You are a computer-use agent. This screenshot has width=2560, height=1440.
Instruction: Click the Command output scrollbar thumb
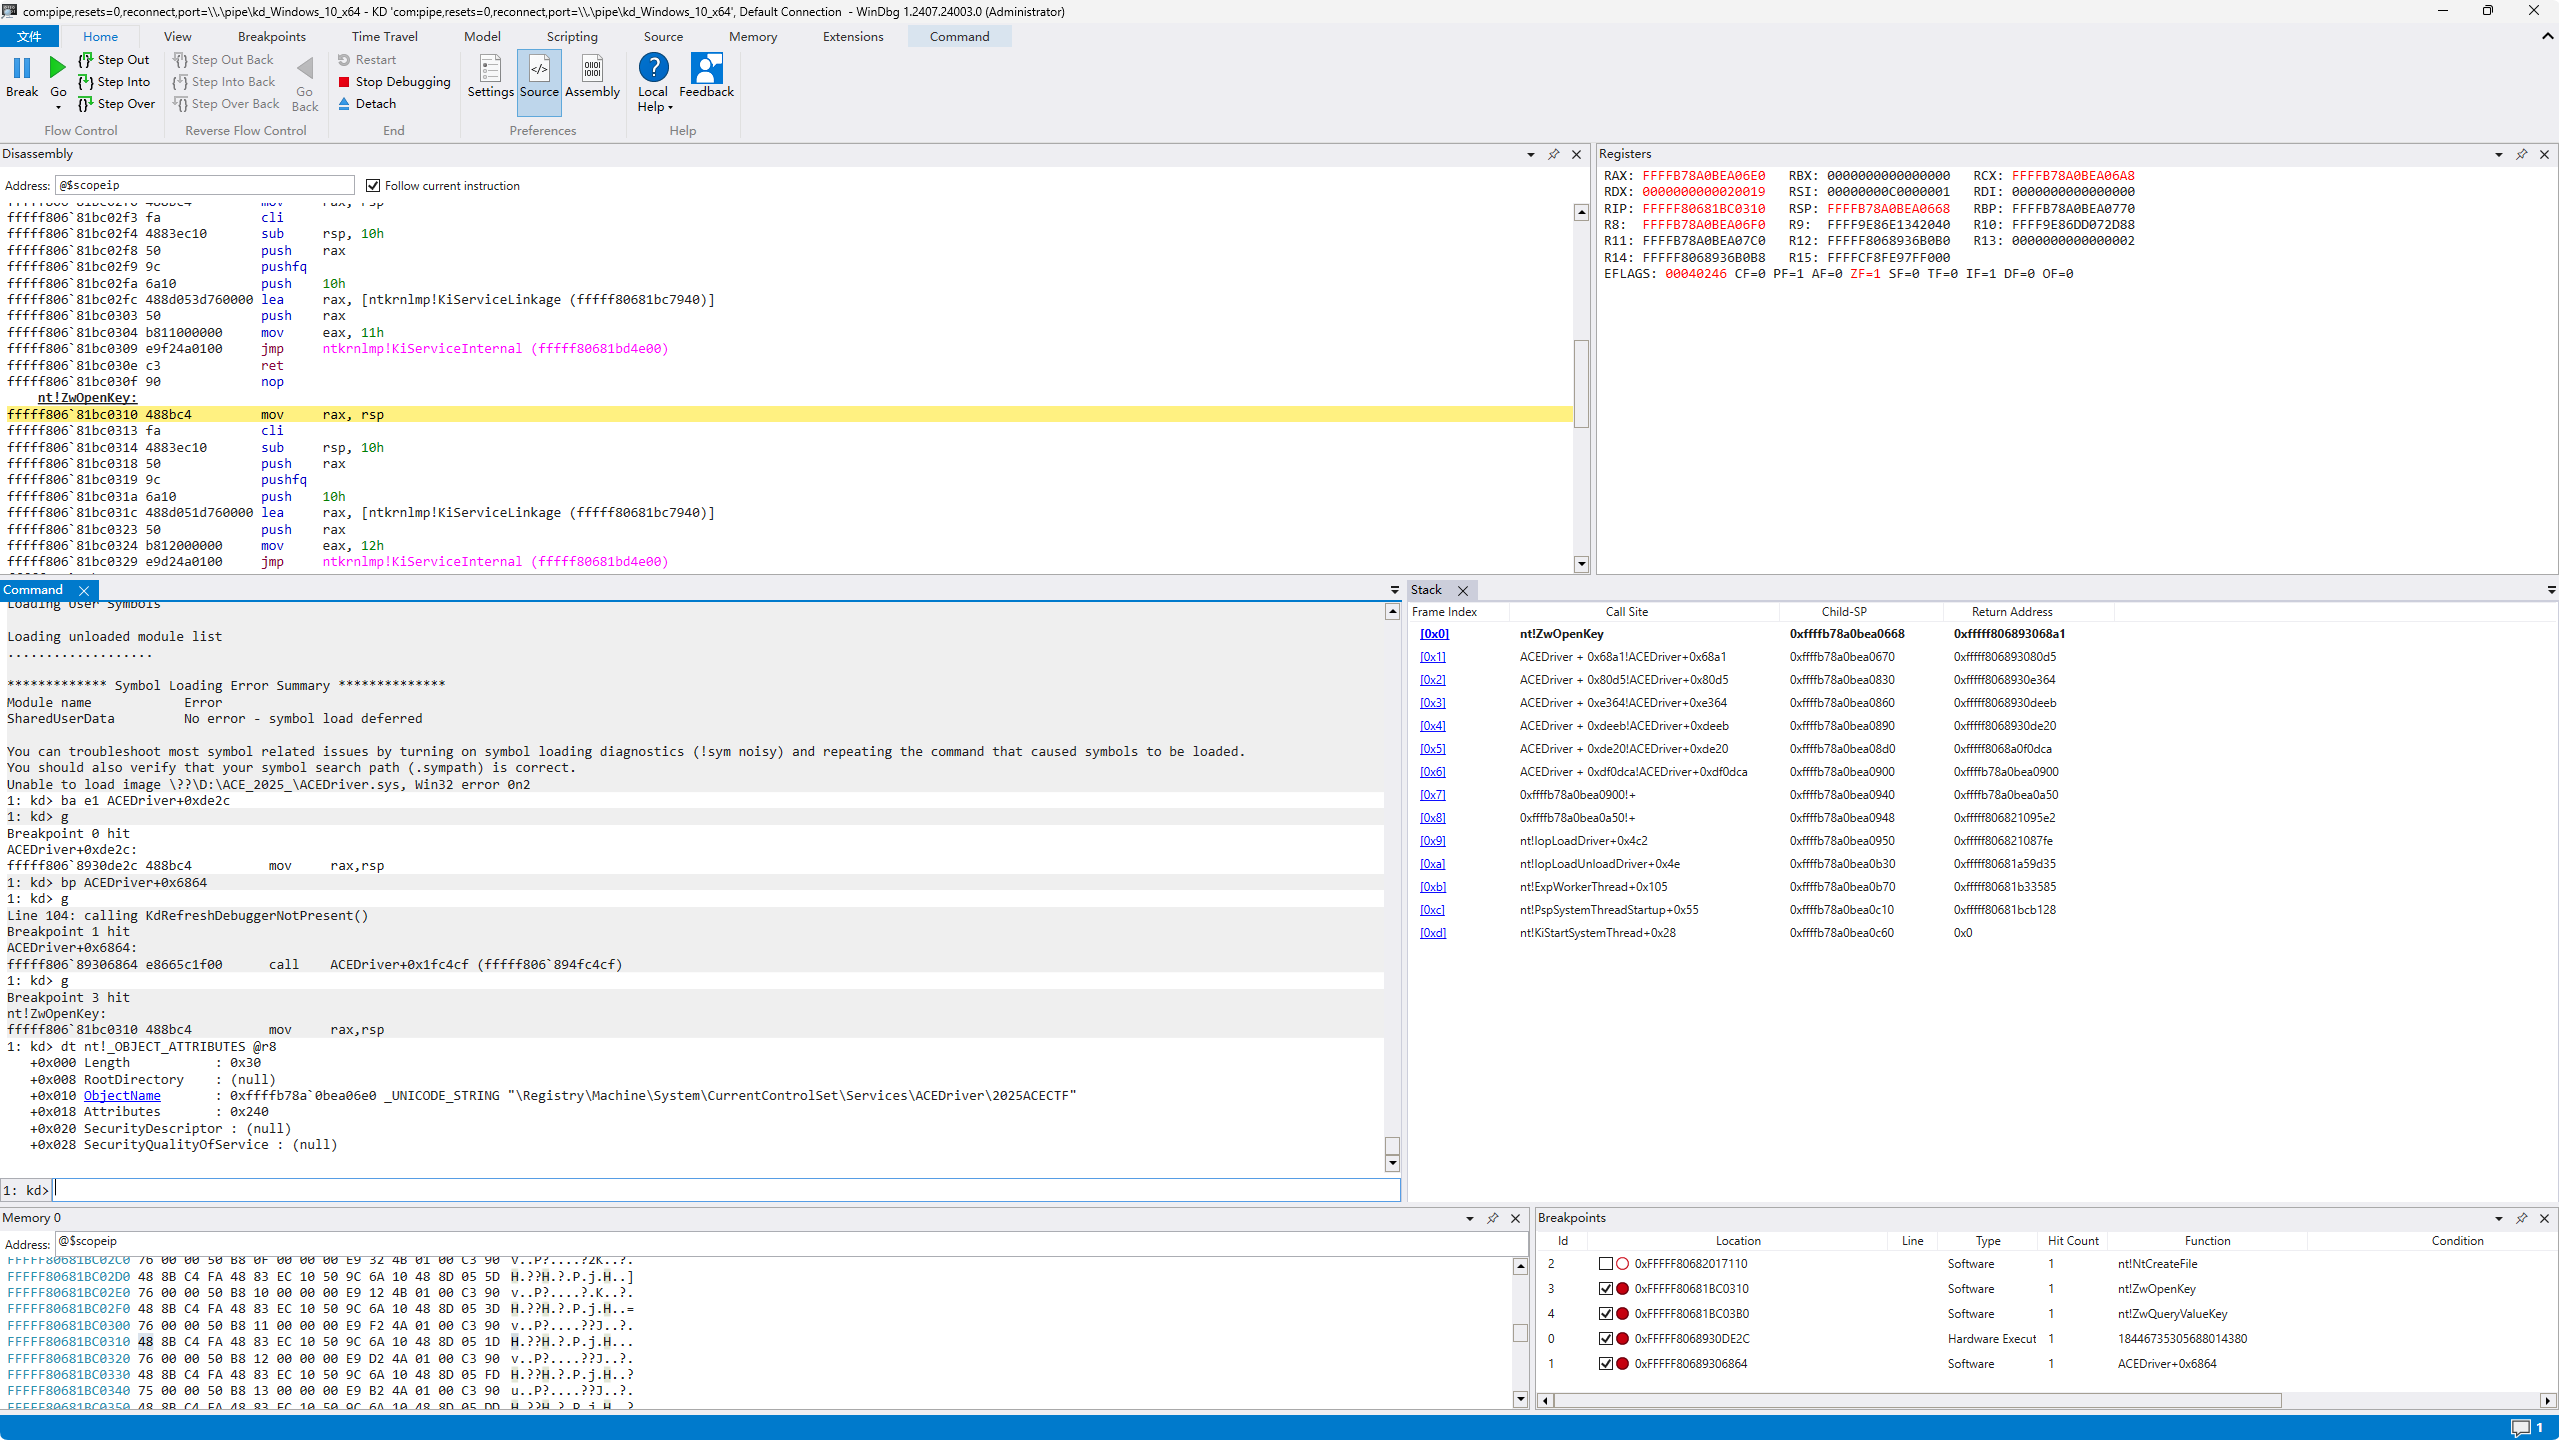(x=1392, y=1146)
